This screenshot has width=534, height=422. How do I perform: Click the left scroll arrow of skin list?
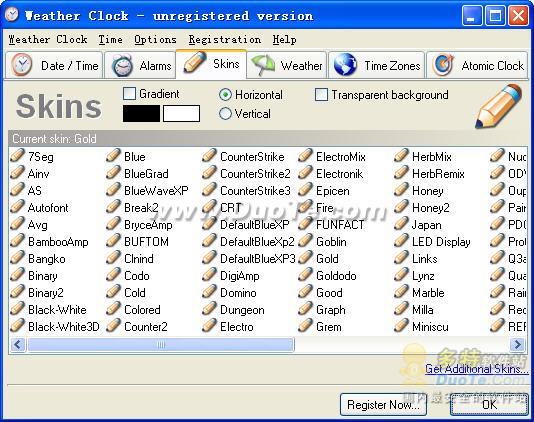coord(18,345)
